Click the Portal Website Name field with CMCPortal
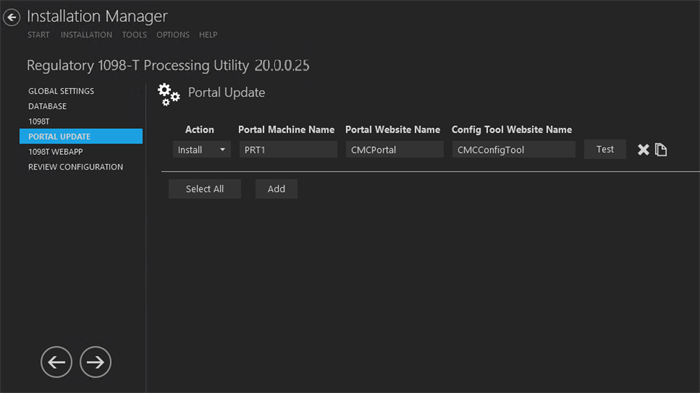 coord(395,150)
